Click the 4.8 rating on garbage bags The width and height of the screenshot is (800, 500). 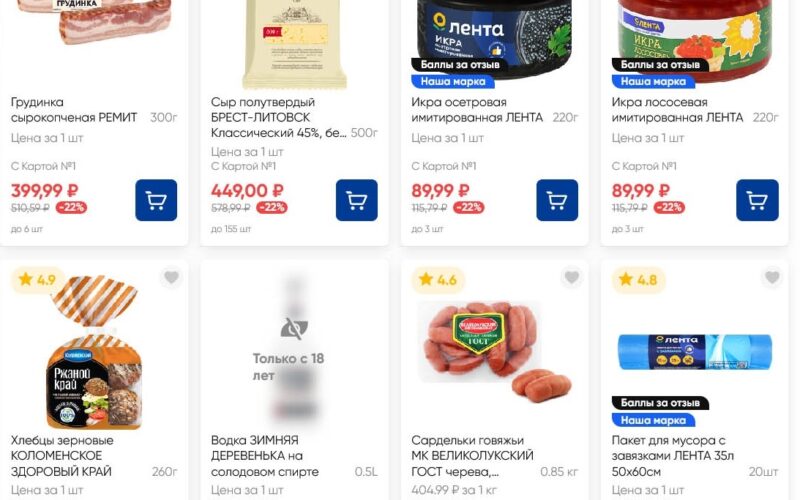pyautogui.click(x=638, y=280)
